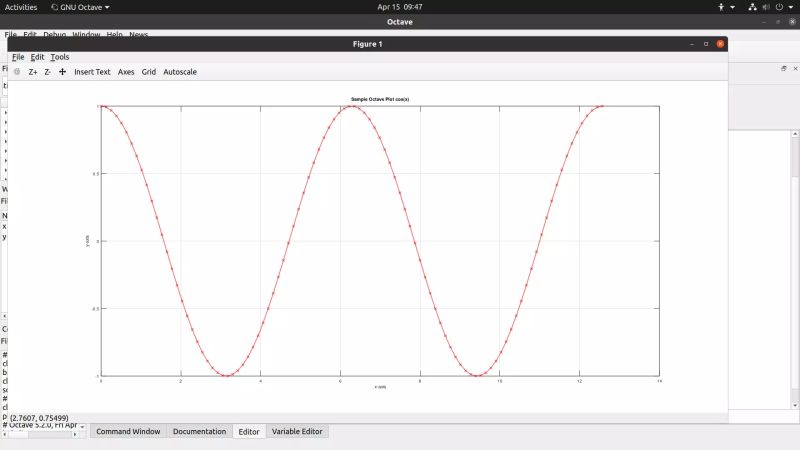Switch to the Variable Editor tab

pos(297,432)
